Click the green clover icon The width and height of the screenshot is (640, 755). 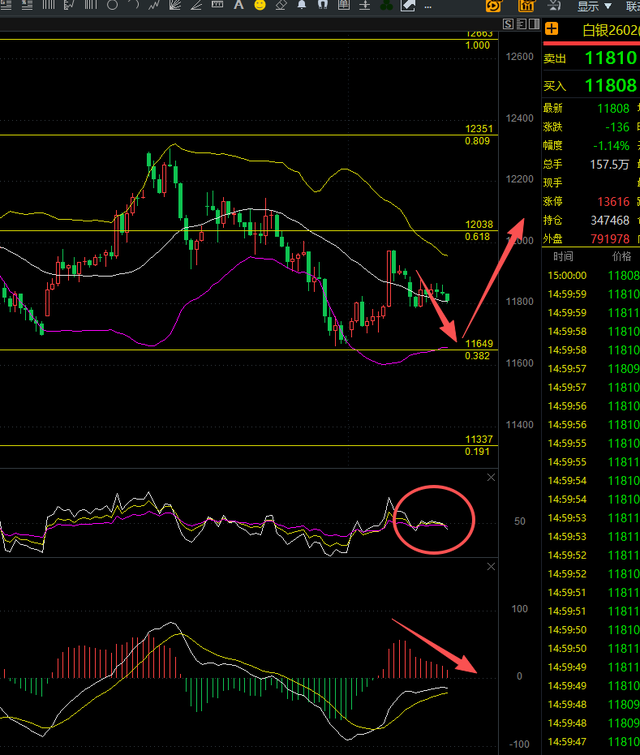(386, 5)
